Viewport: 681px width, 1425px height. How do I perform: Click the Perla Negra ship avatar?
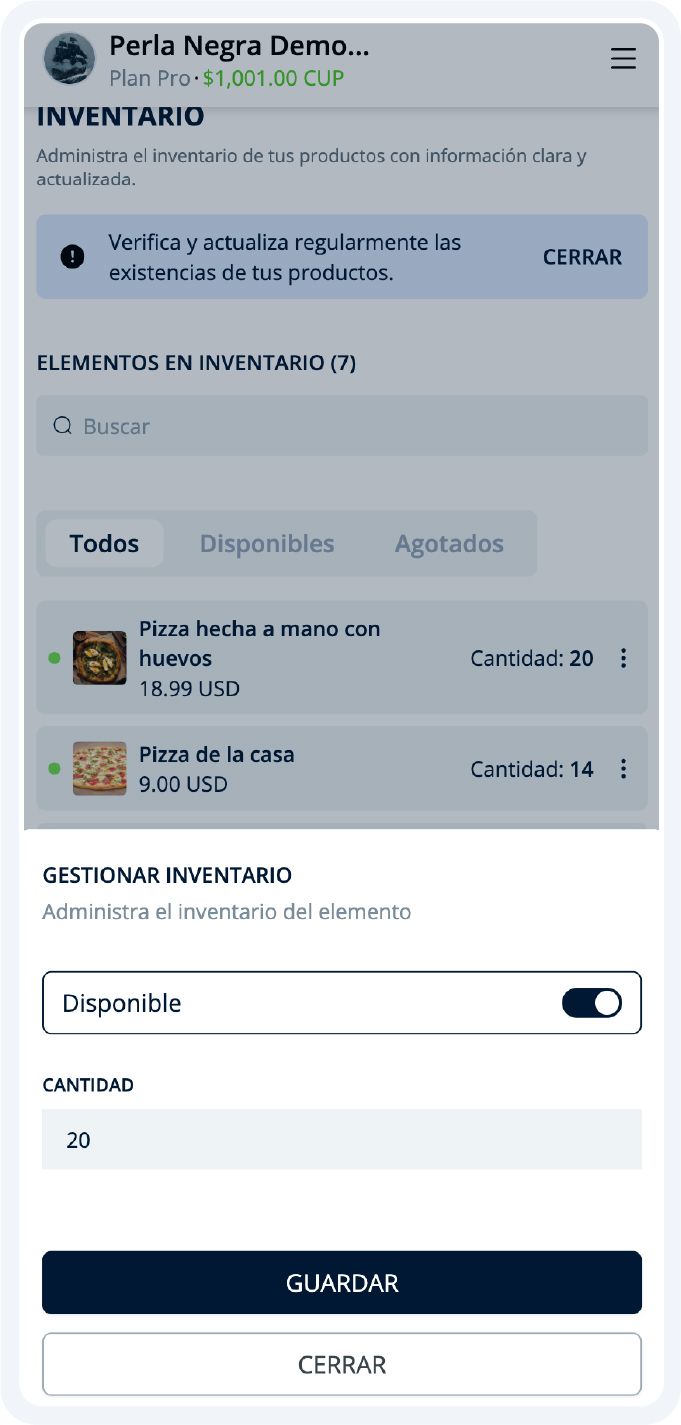pos(68,58)
